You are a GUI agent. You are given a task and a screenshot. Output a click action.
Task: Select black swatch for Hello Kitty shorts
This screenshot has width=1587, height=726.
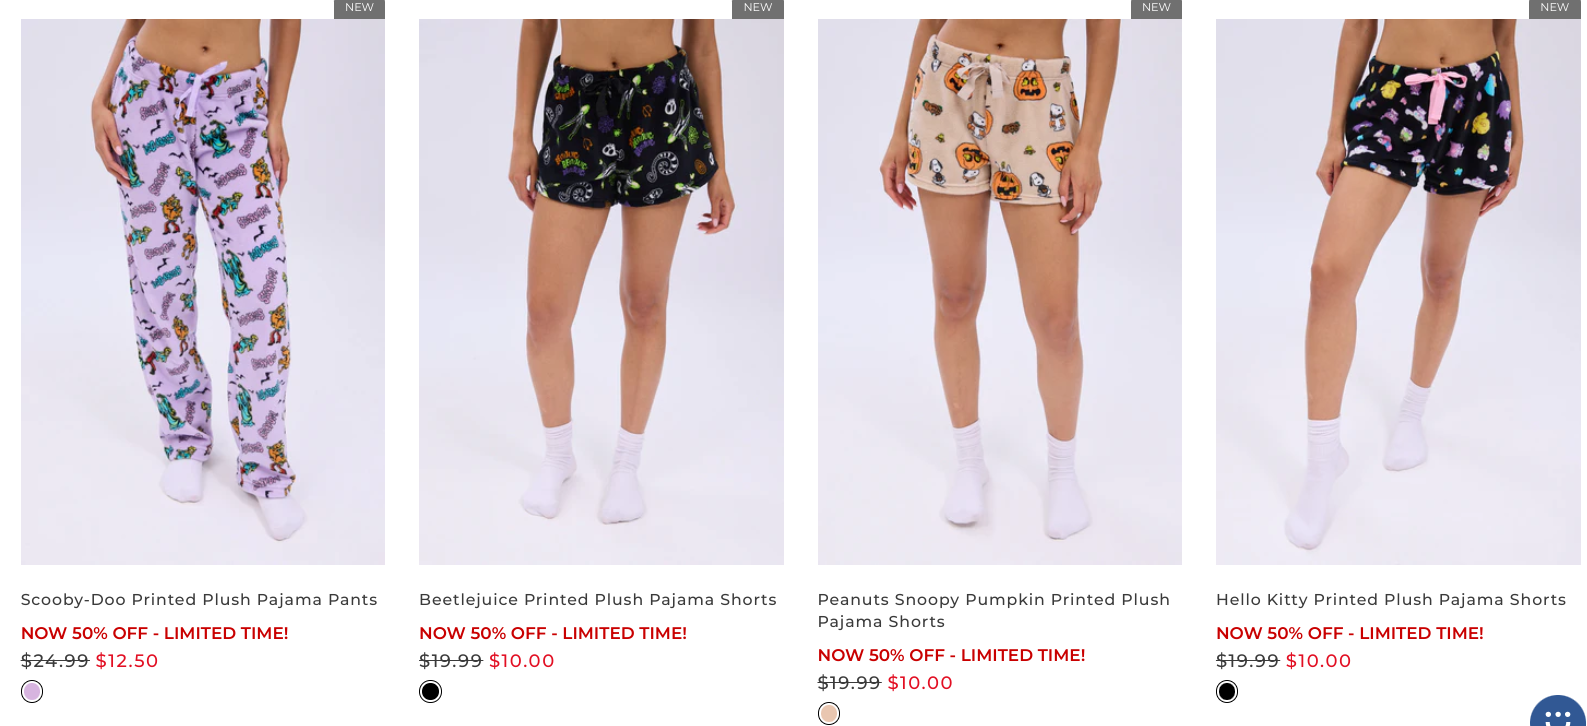tap(1227, 692)
